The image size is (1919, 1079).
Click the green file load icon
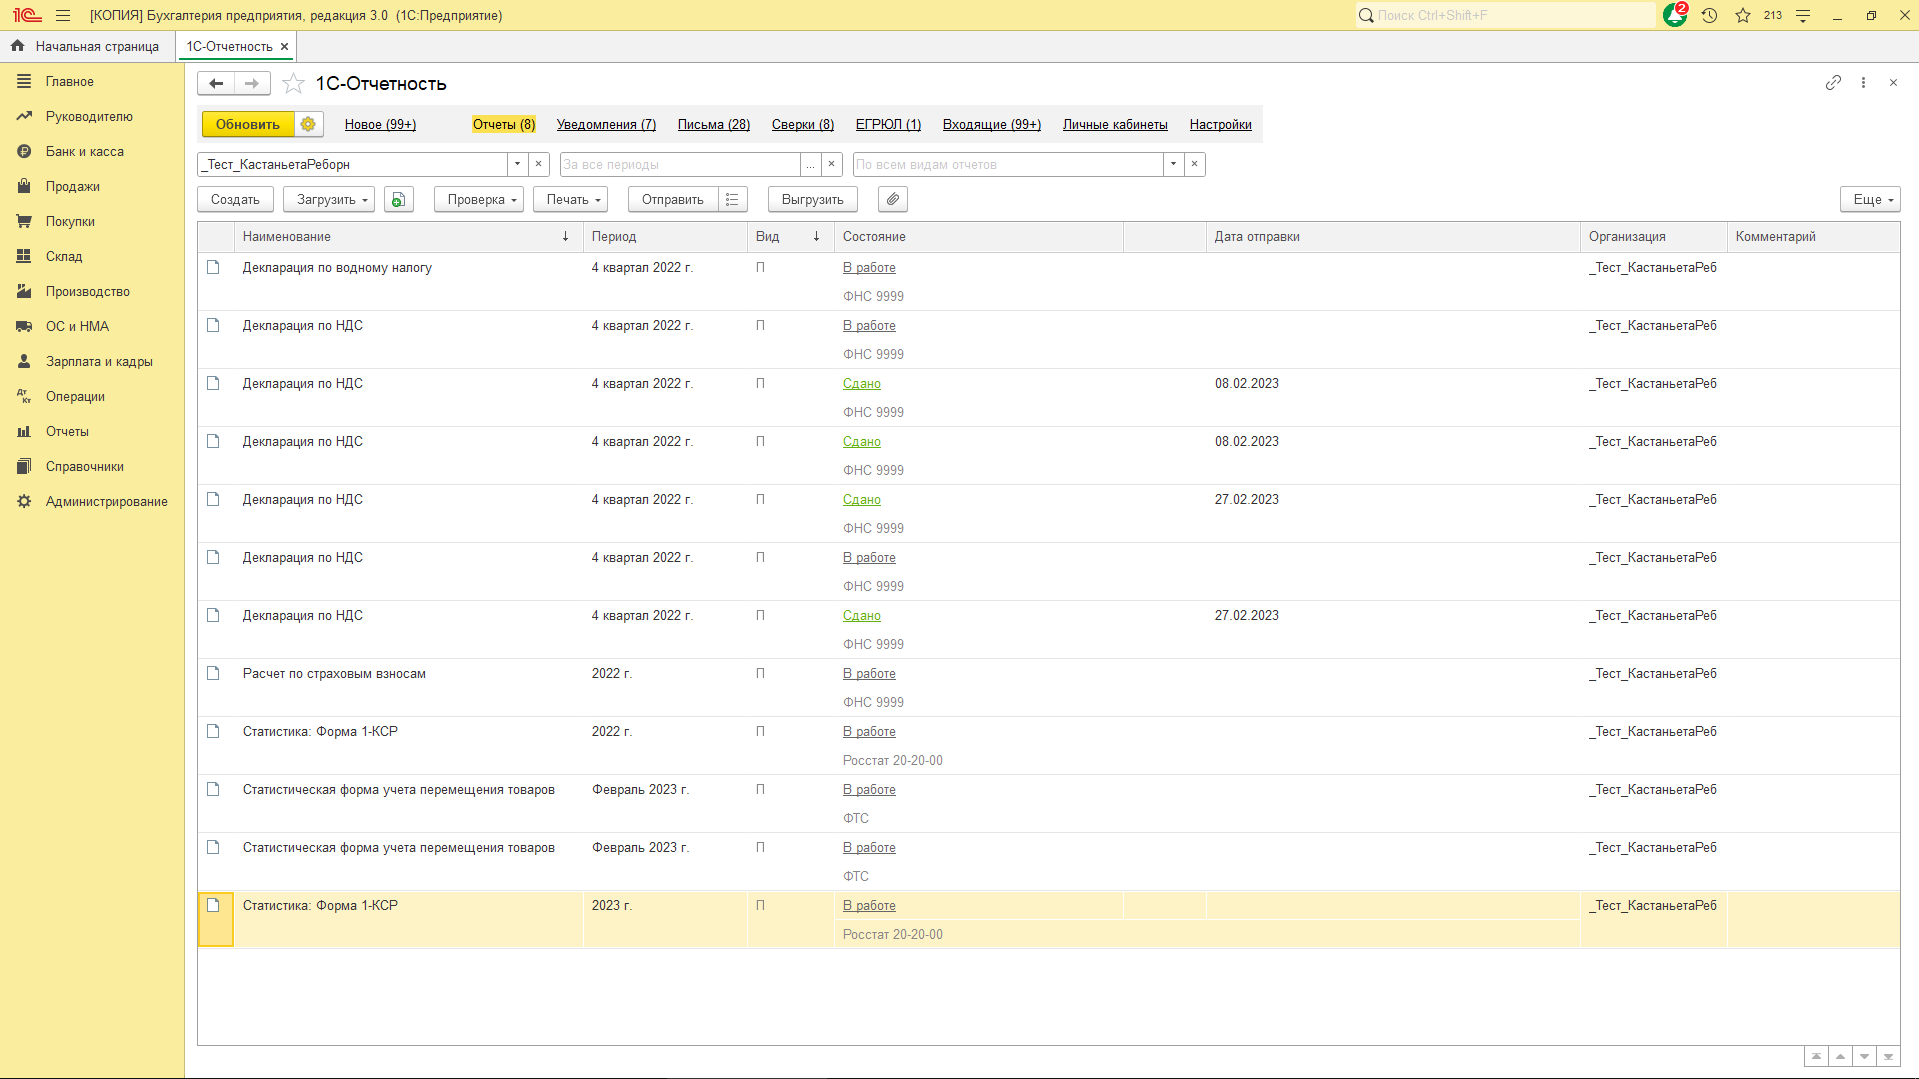398,199
